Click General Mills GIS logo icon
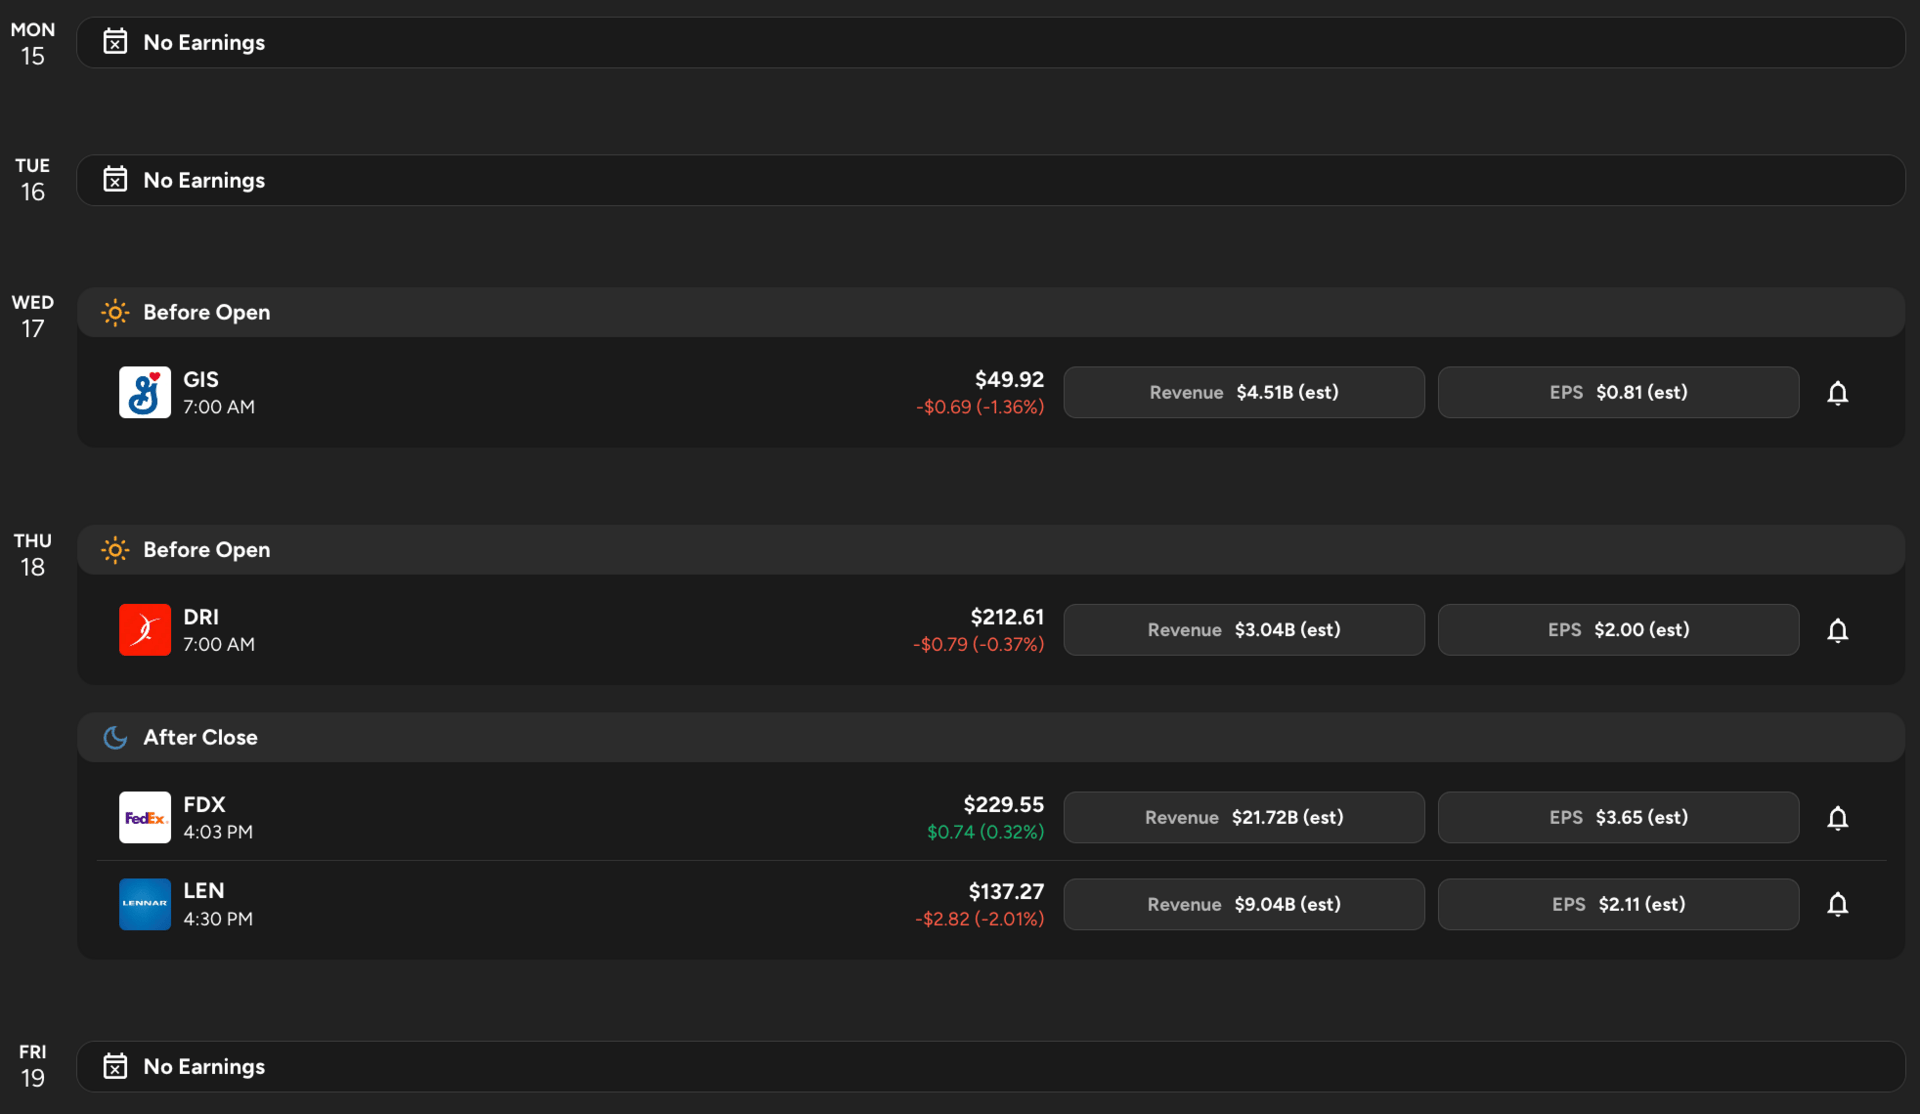Viewport: 1920px width, 1114px height. pyautogui.click(x=145, y=392)
